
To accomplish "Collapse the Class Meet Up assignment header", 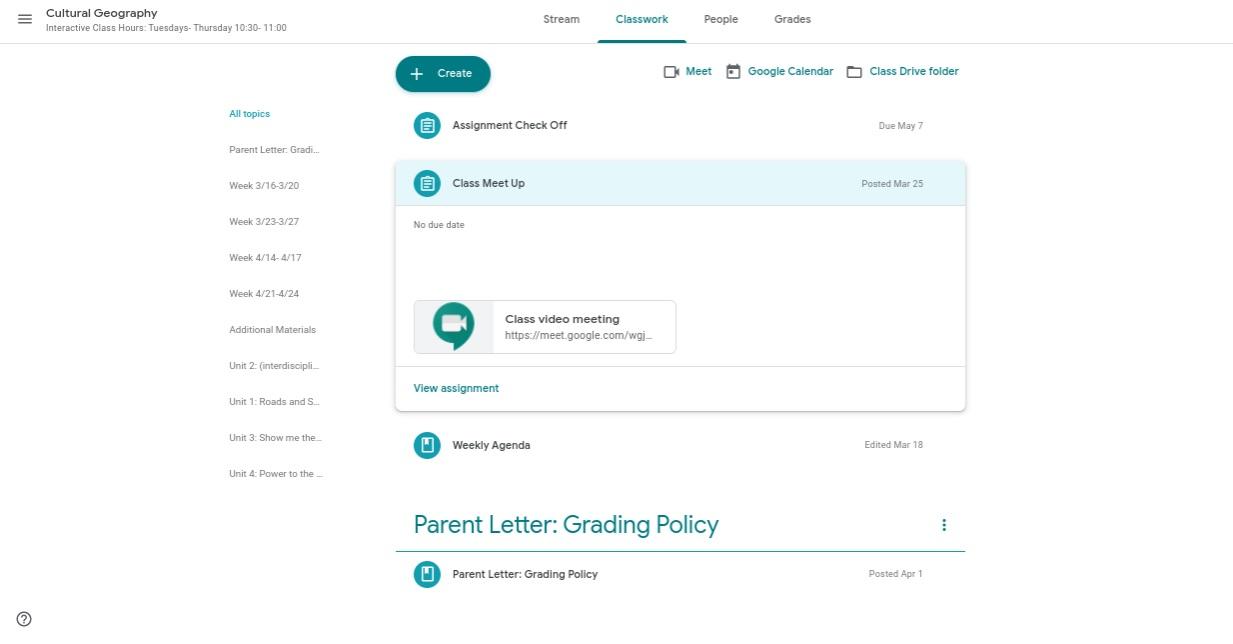I will pyautogui.click(x=680, y=184).
